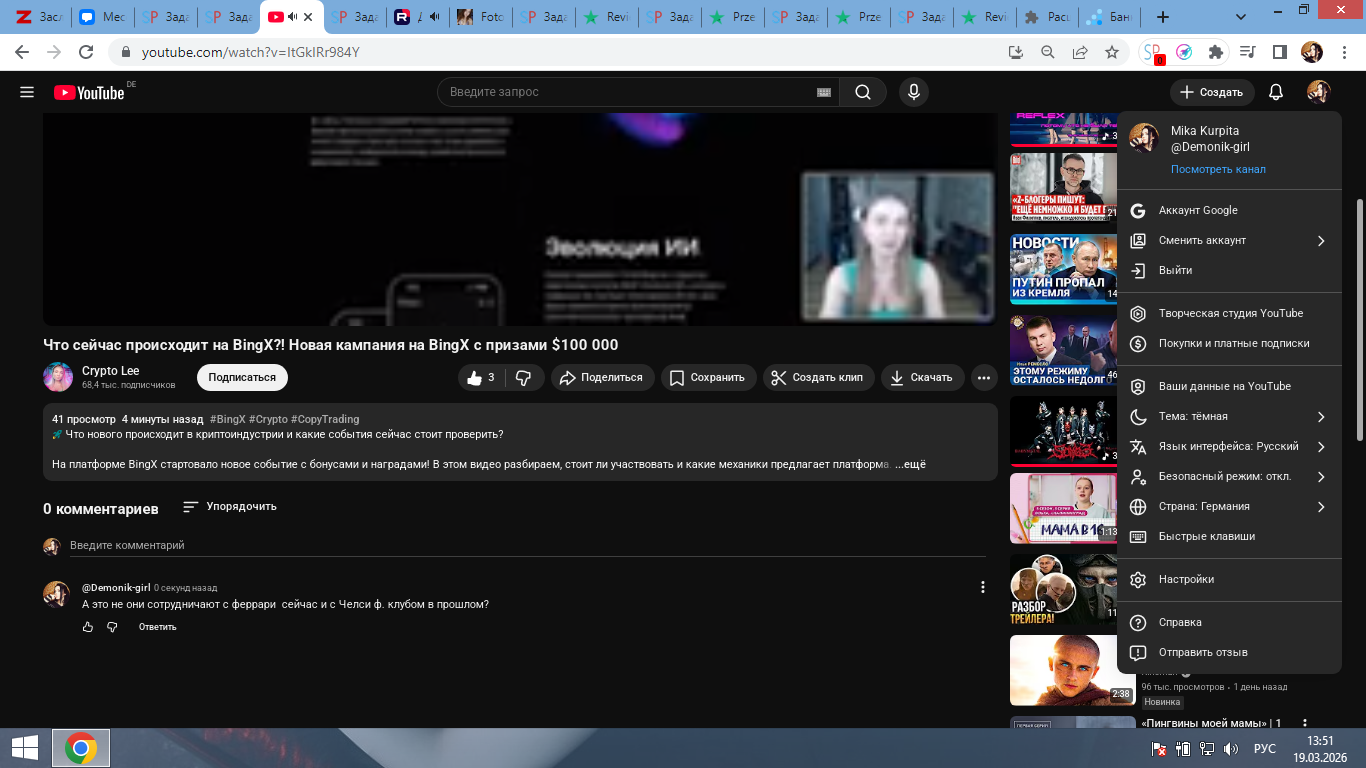Screen dimensions: 1366x768
Task: Like the comment by @Demonik-girl
Action: click(88, 627)
